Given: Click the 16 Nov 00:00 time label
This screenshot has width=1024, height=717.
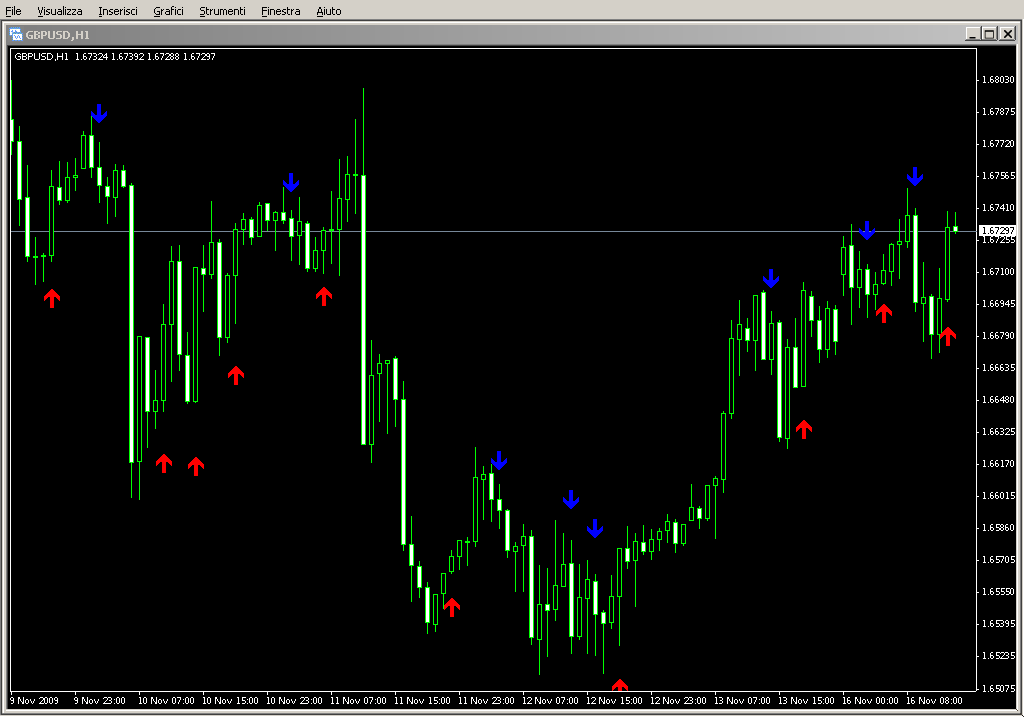Looking at the screenshot, I should tap(870, 701).
